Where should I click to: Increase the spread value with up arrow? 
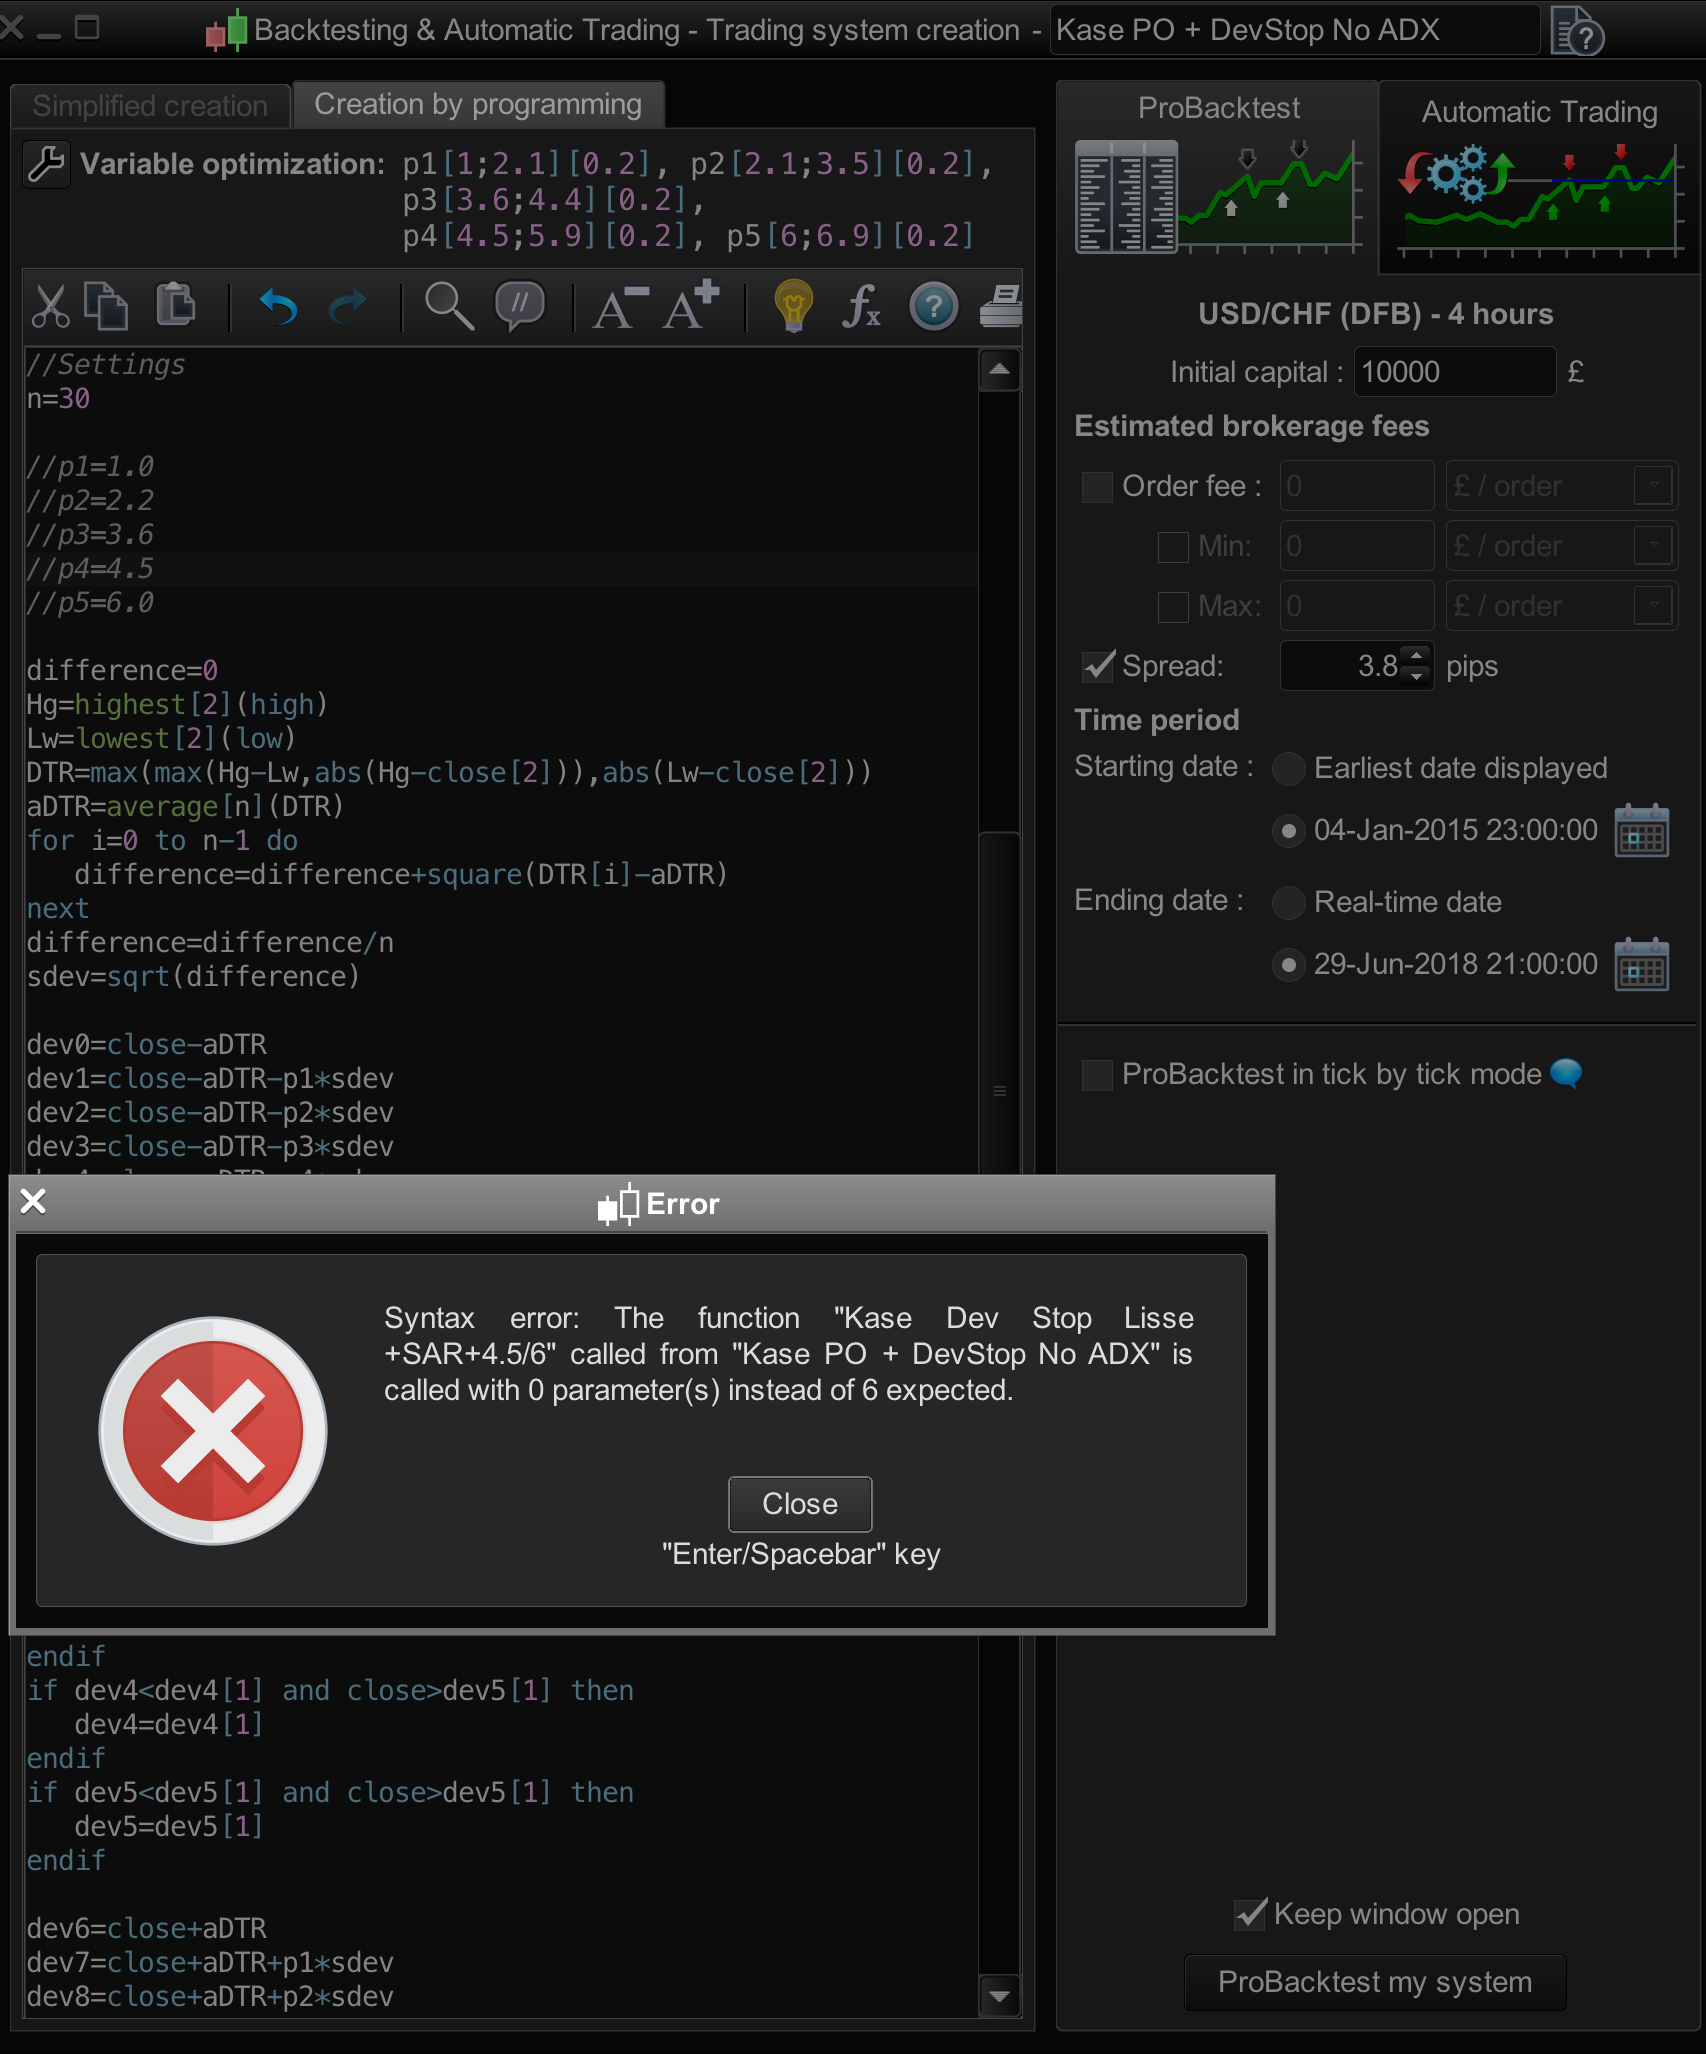tap(1416, 655)
